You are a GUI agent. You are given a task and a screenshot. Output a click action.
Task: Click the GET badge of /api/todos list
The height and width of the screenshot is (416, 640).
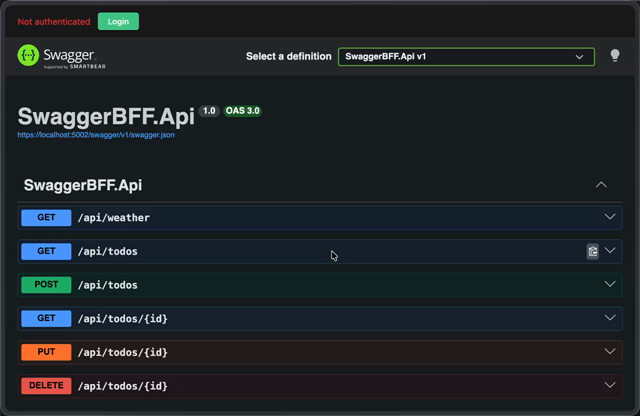(46, 251)
